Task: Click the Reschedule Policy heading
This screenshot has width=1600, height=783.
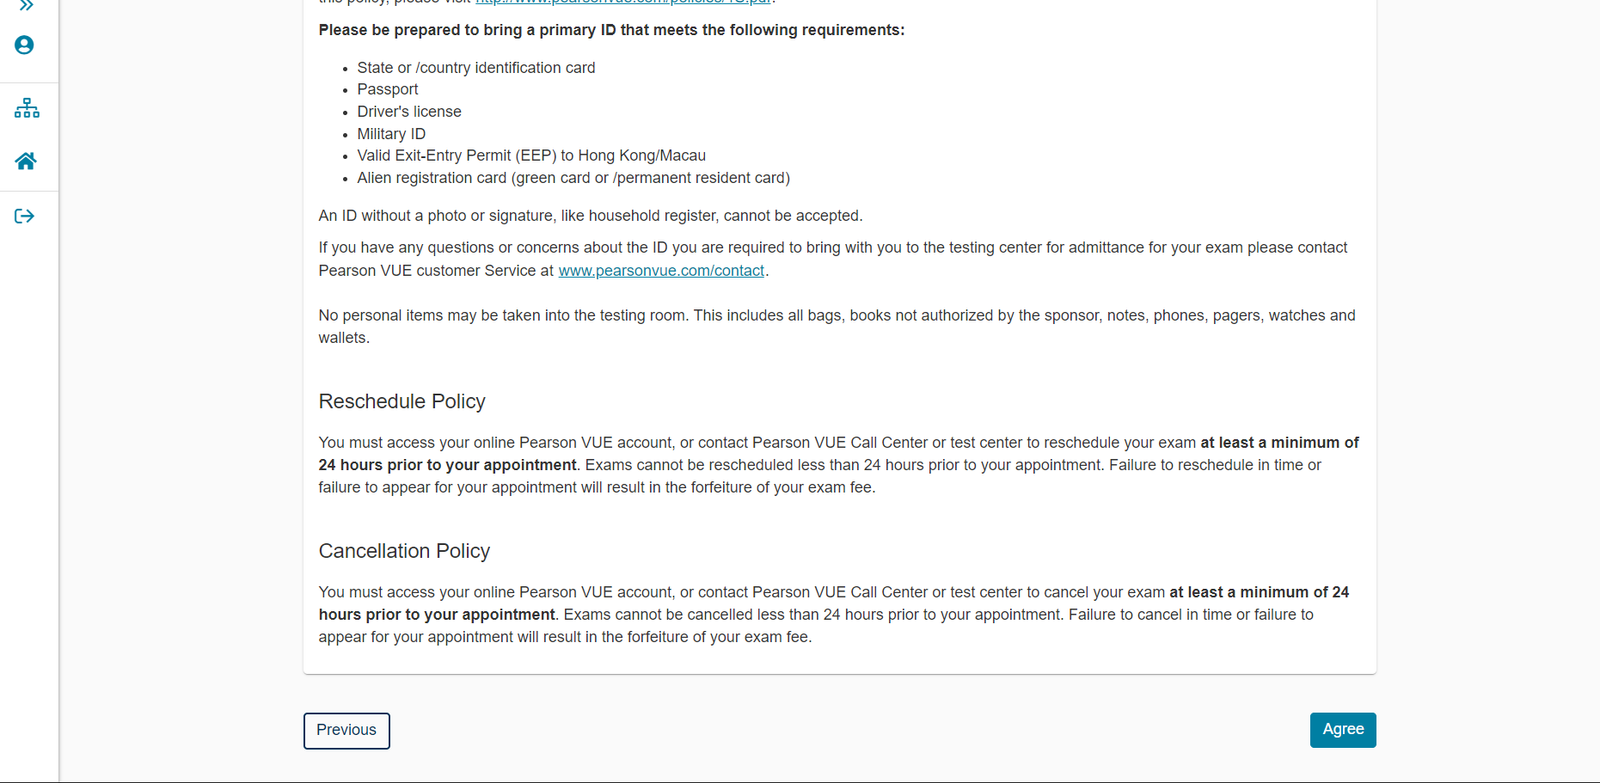Action: click(x=402, y=401)
